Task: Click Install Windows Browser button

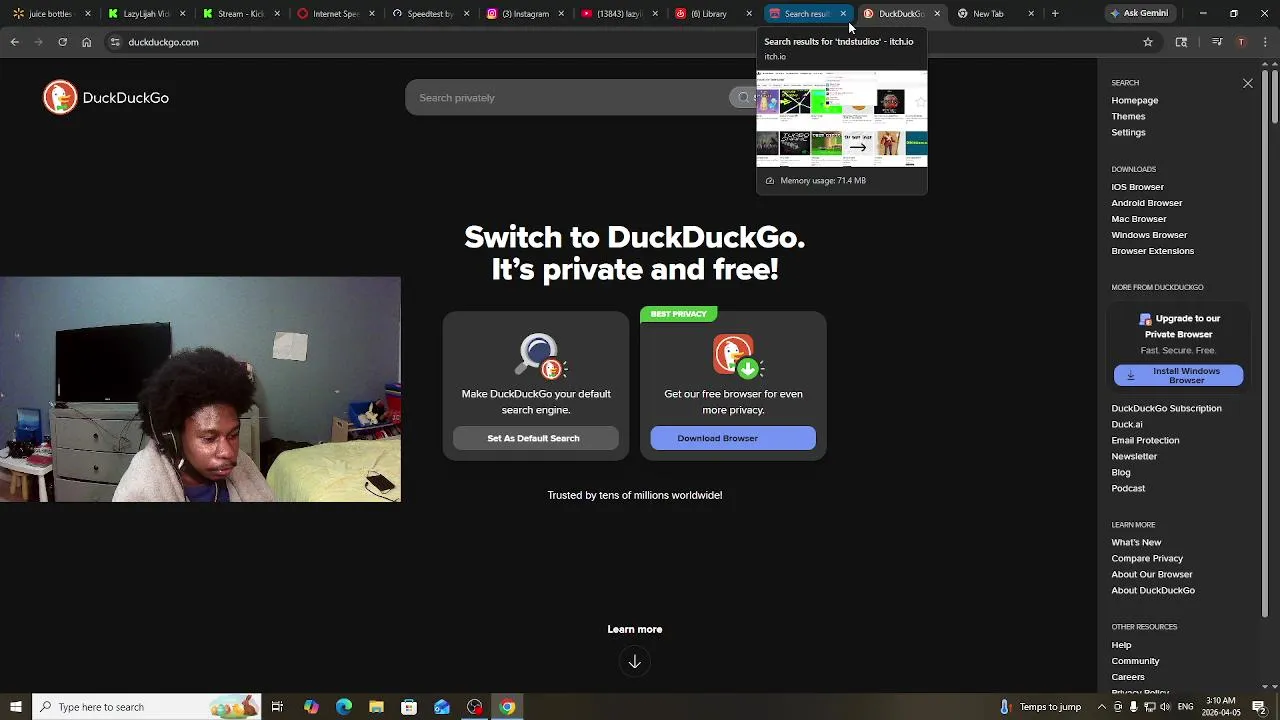Action: [x=1178, y=375]
